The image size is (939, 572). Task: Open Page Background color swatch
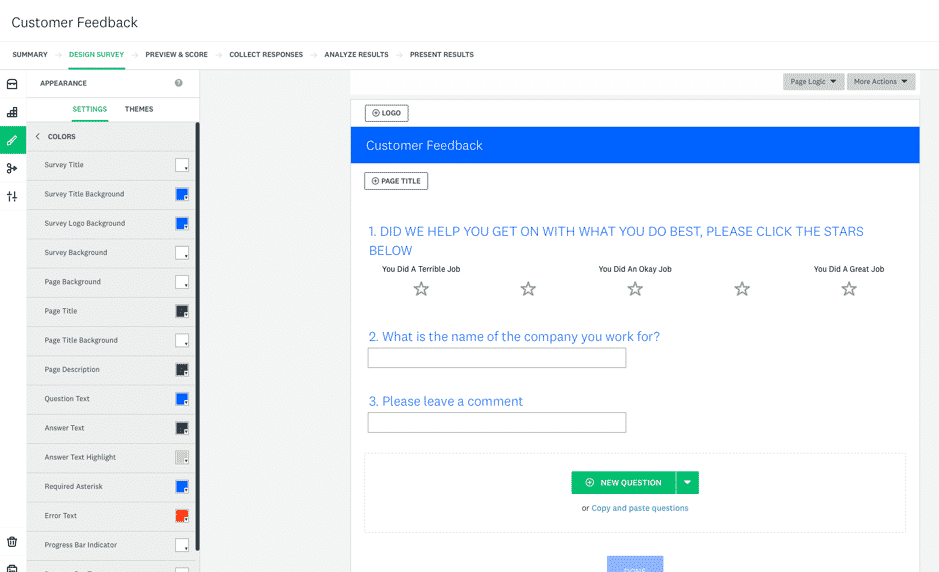point(182,282)
